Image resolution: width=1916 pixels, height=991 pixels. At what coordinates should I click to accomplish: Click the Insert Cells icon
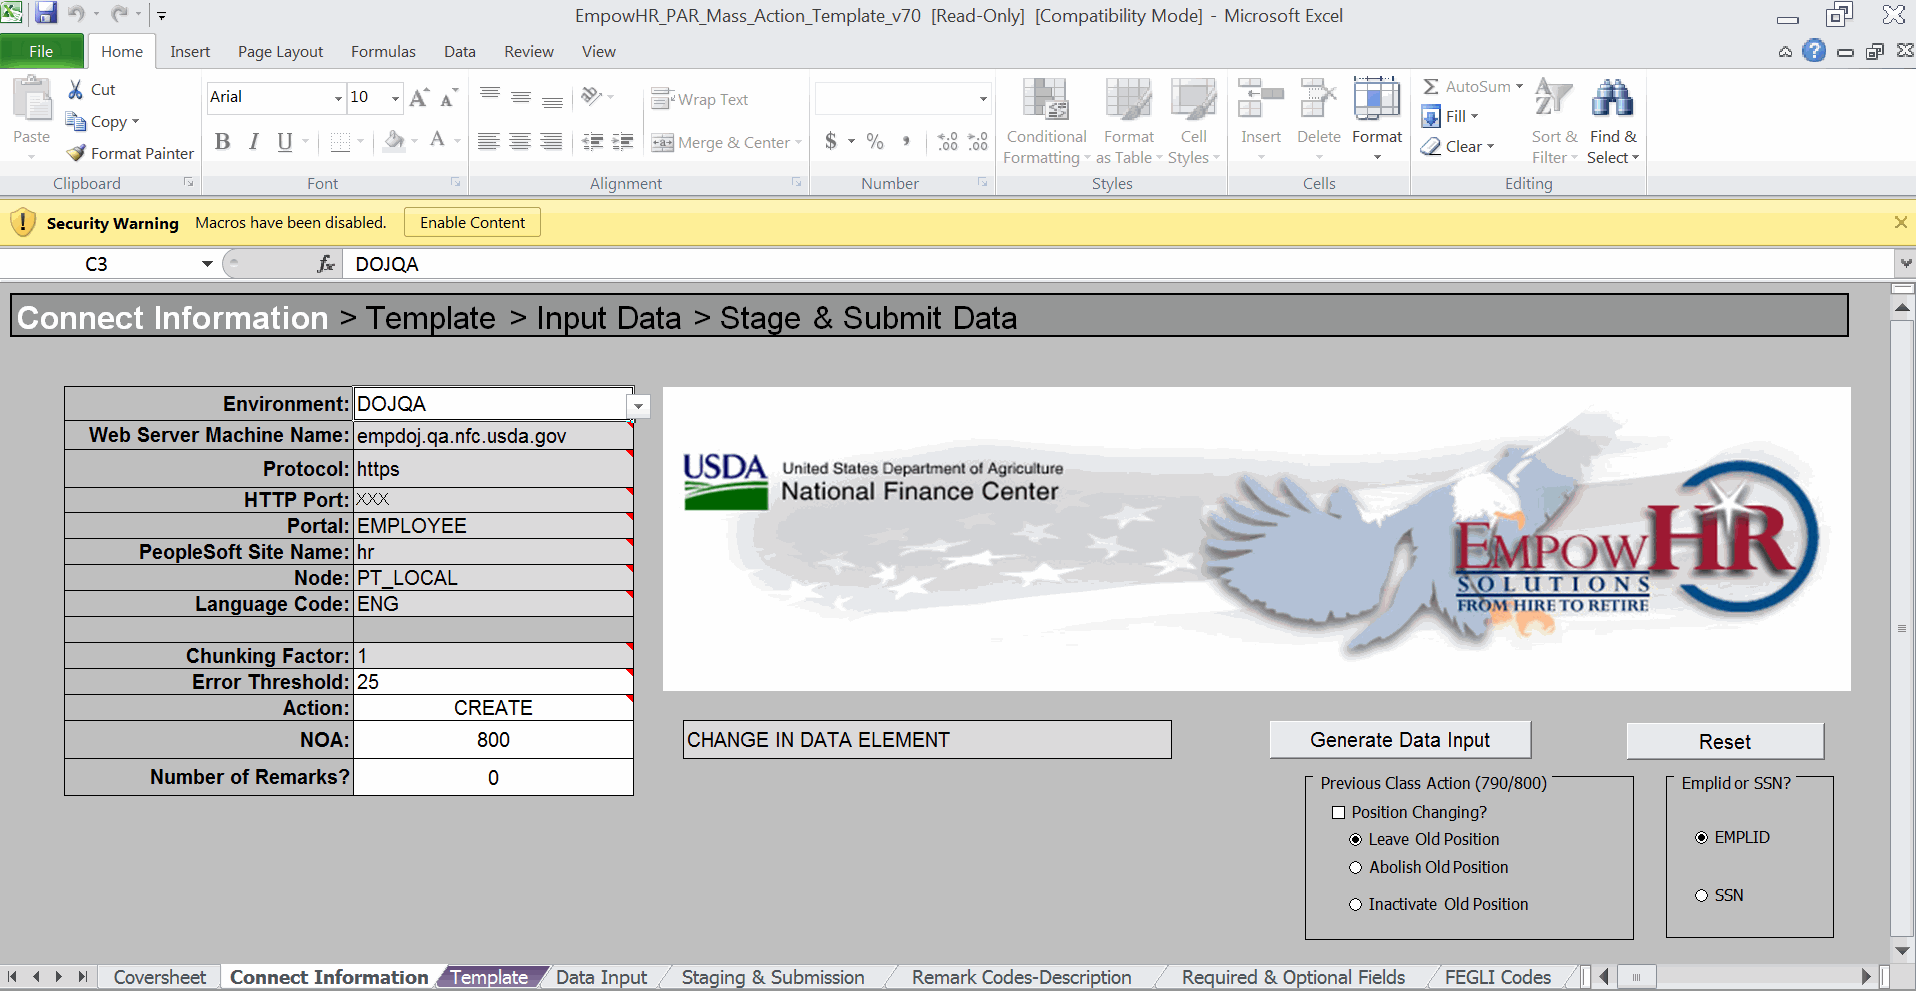(1261, 100)
